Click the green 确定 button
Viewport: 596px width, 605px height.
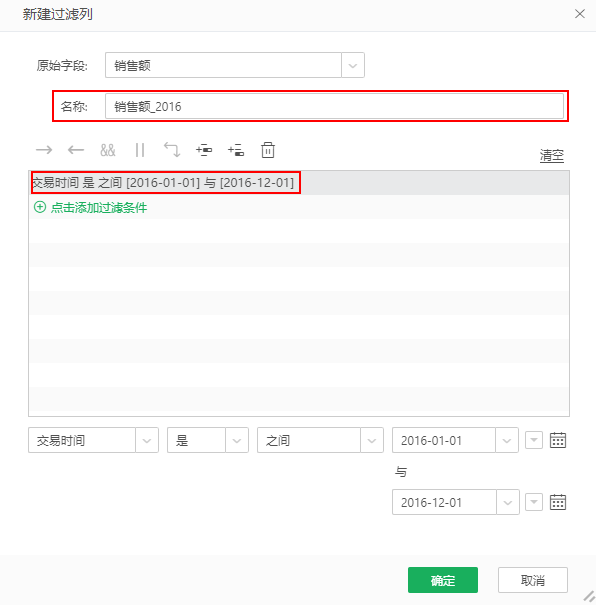coord(443,580)
